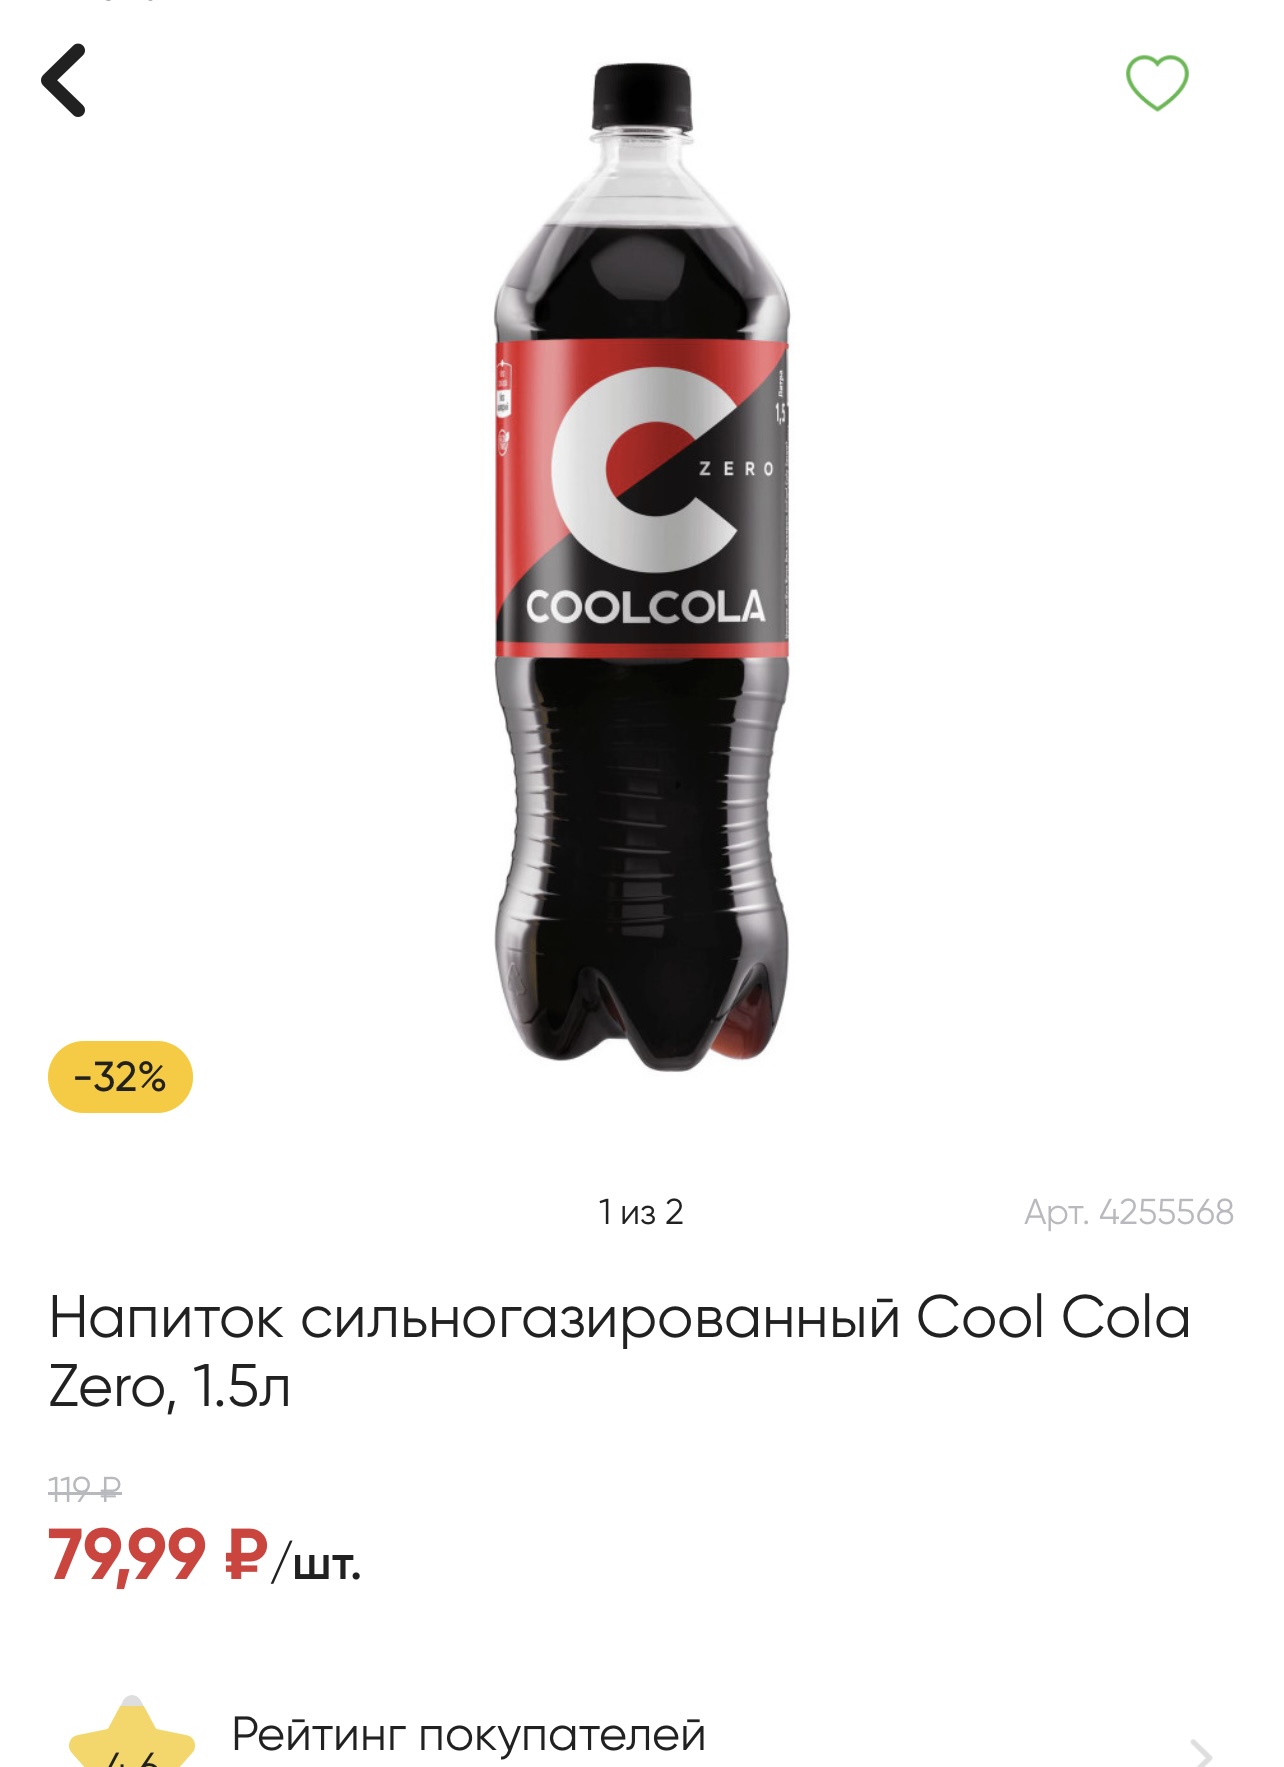
Task: Tap the COOLCOLA wordmark on the label
Action: [x=646, y=606]
